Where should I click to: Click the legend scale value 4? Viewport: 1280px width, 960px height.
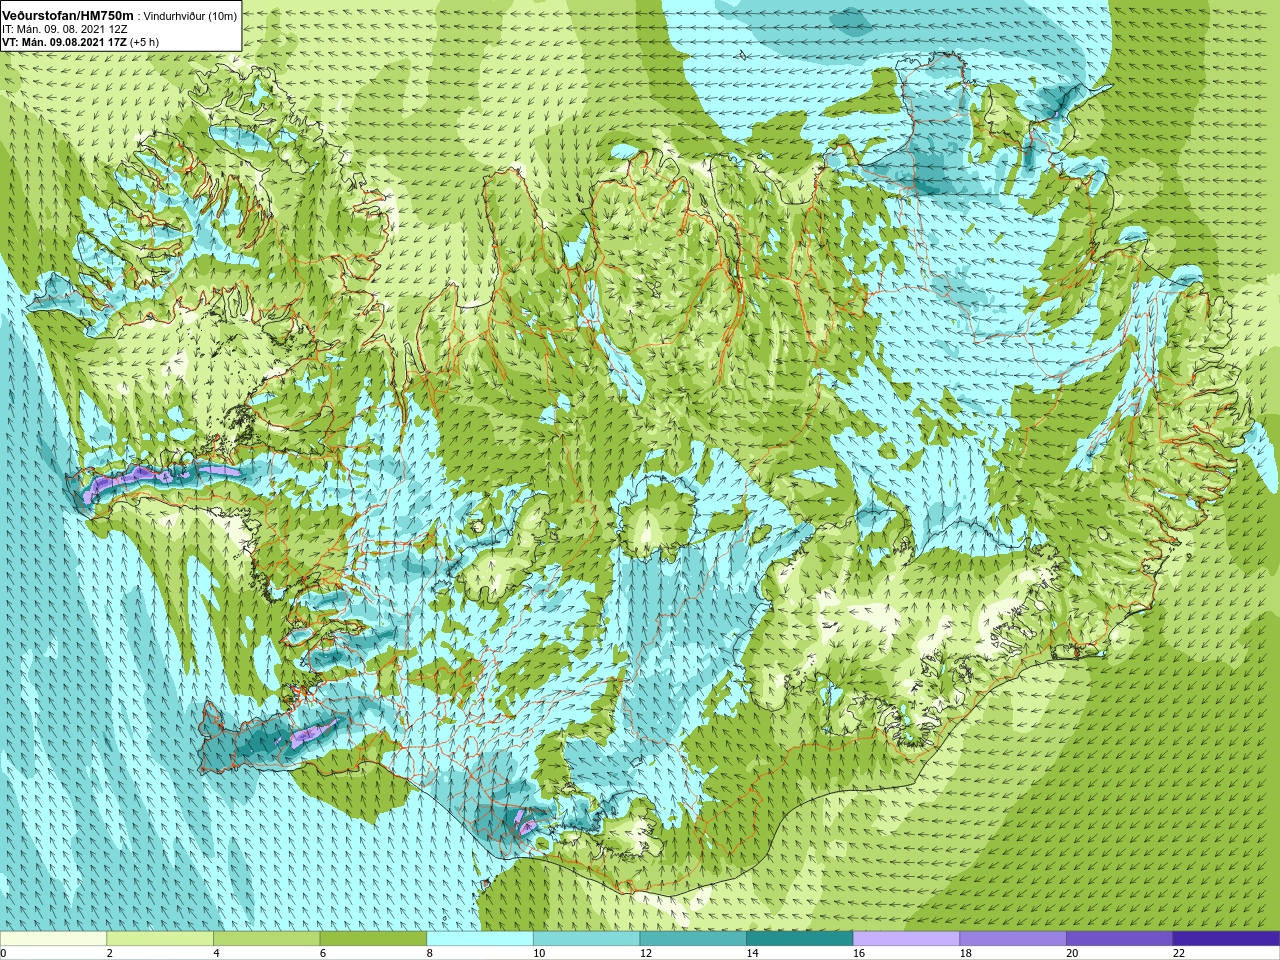click(216, 953)
